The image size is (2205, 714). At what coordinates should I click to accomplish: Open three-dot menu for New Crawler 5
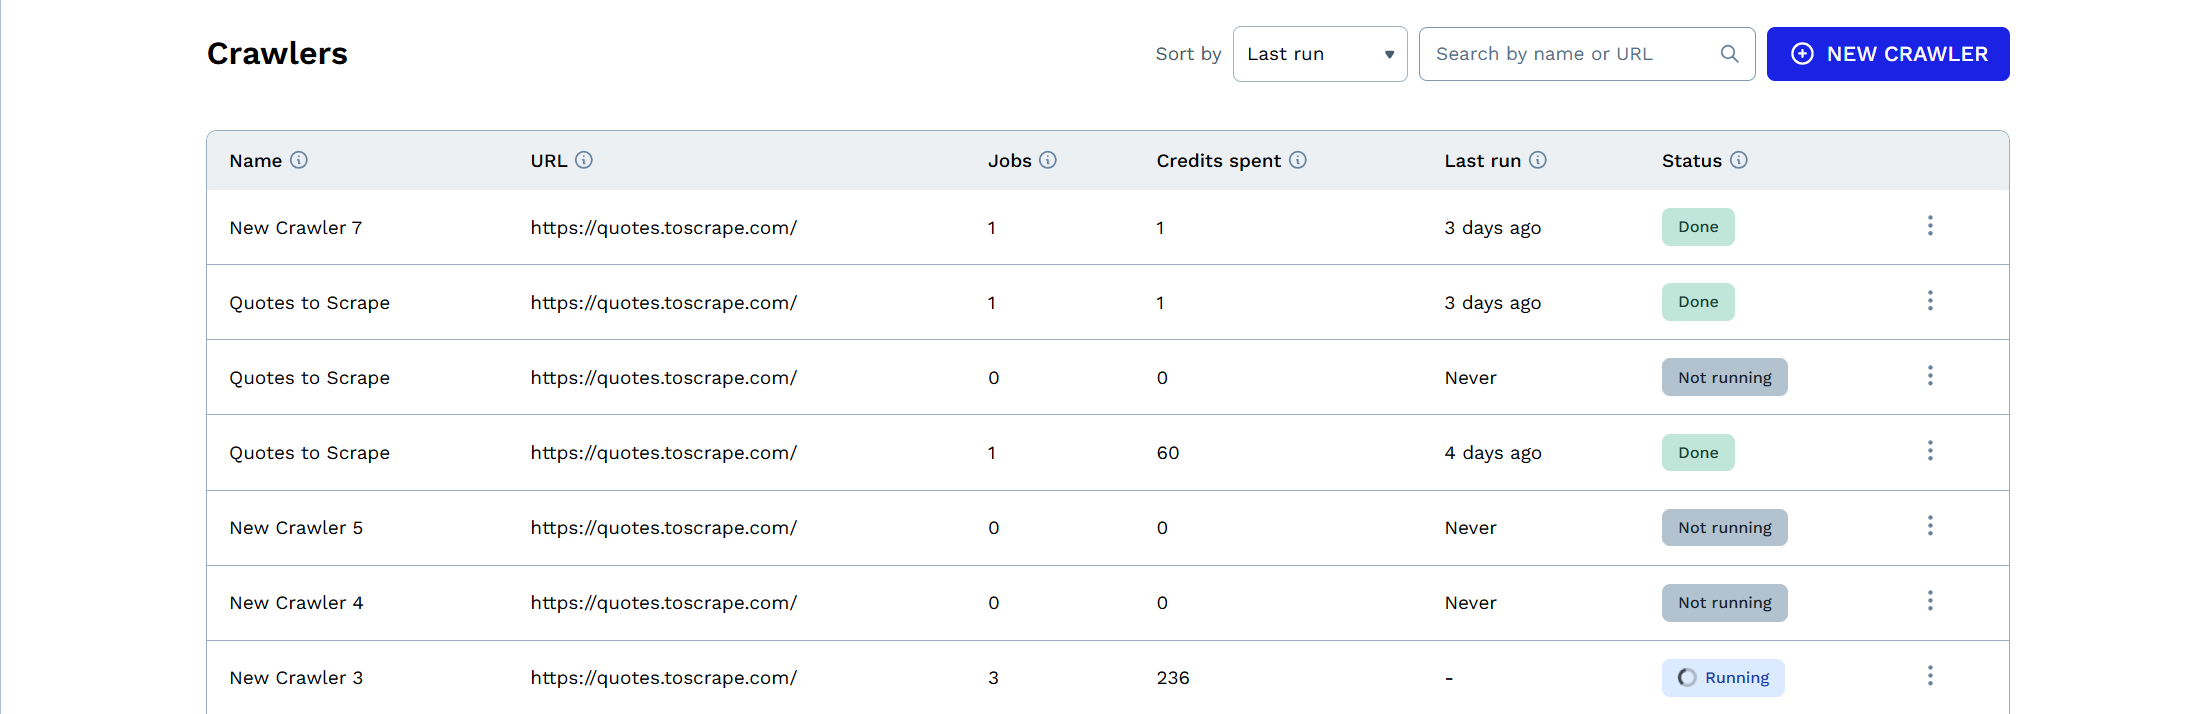click(x=1930, y=526)
